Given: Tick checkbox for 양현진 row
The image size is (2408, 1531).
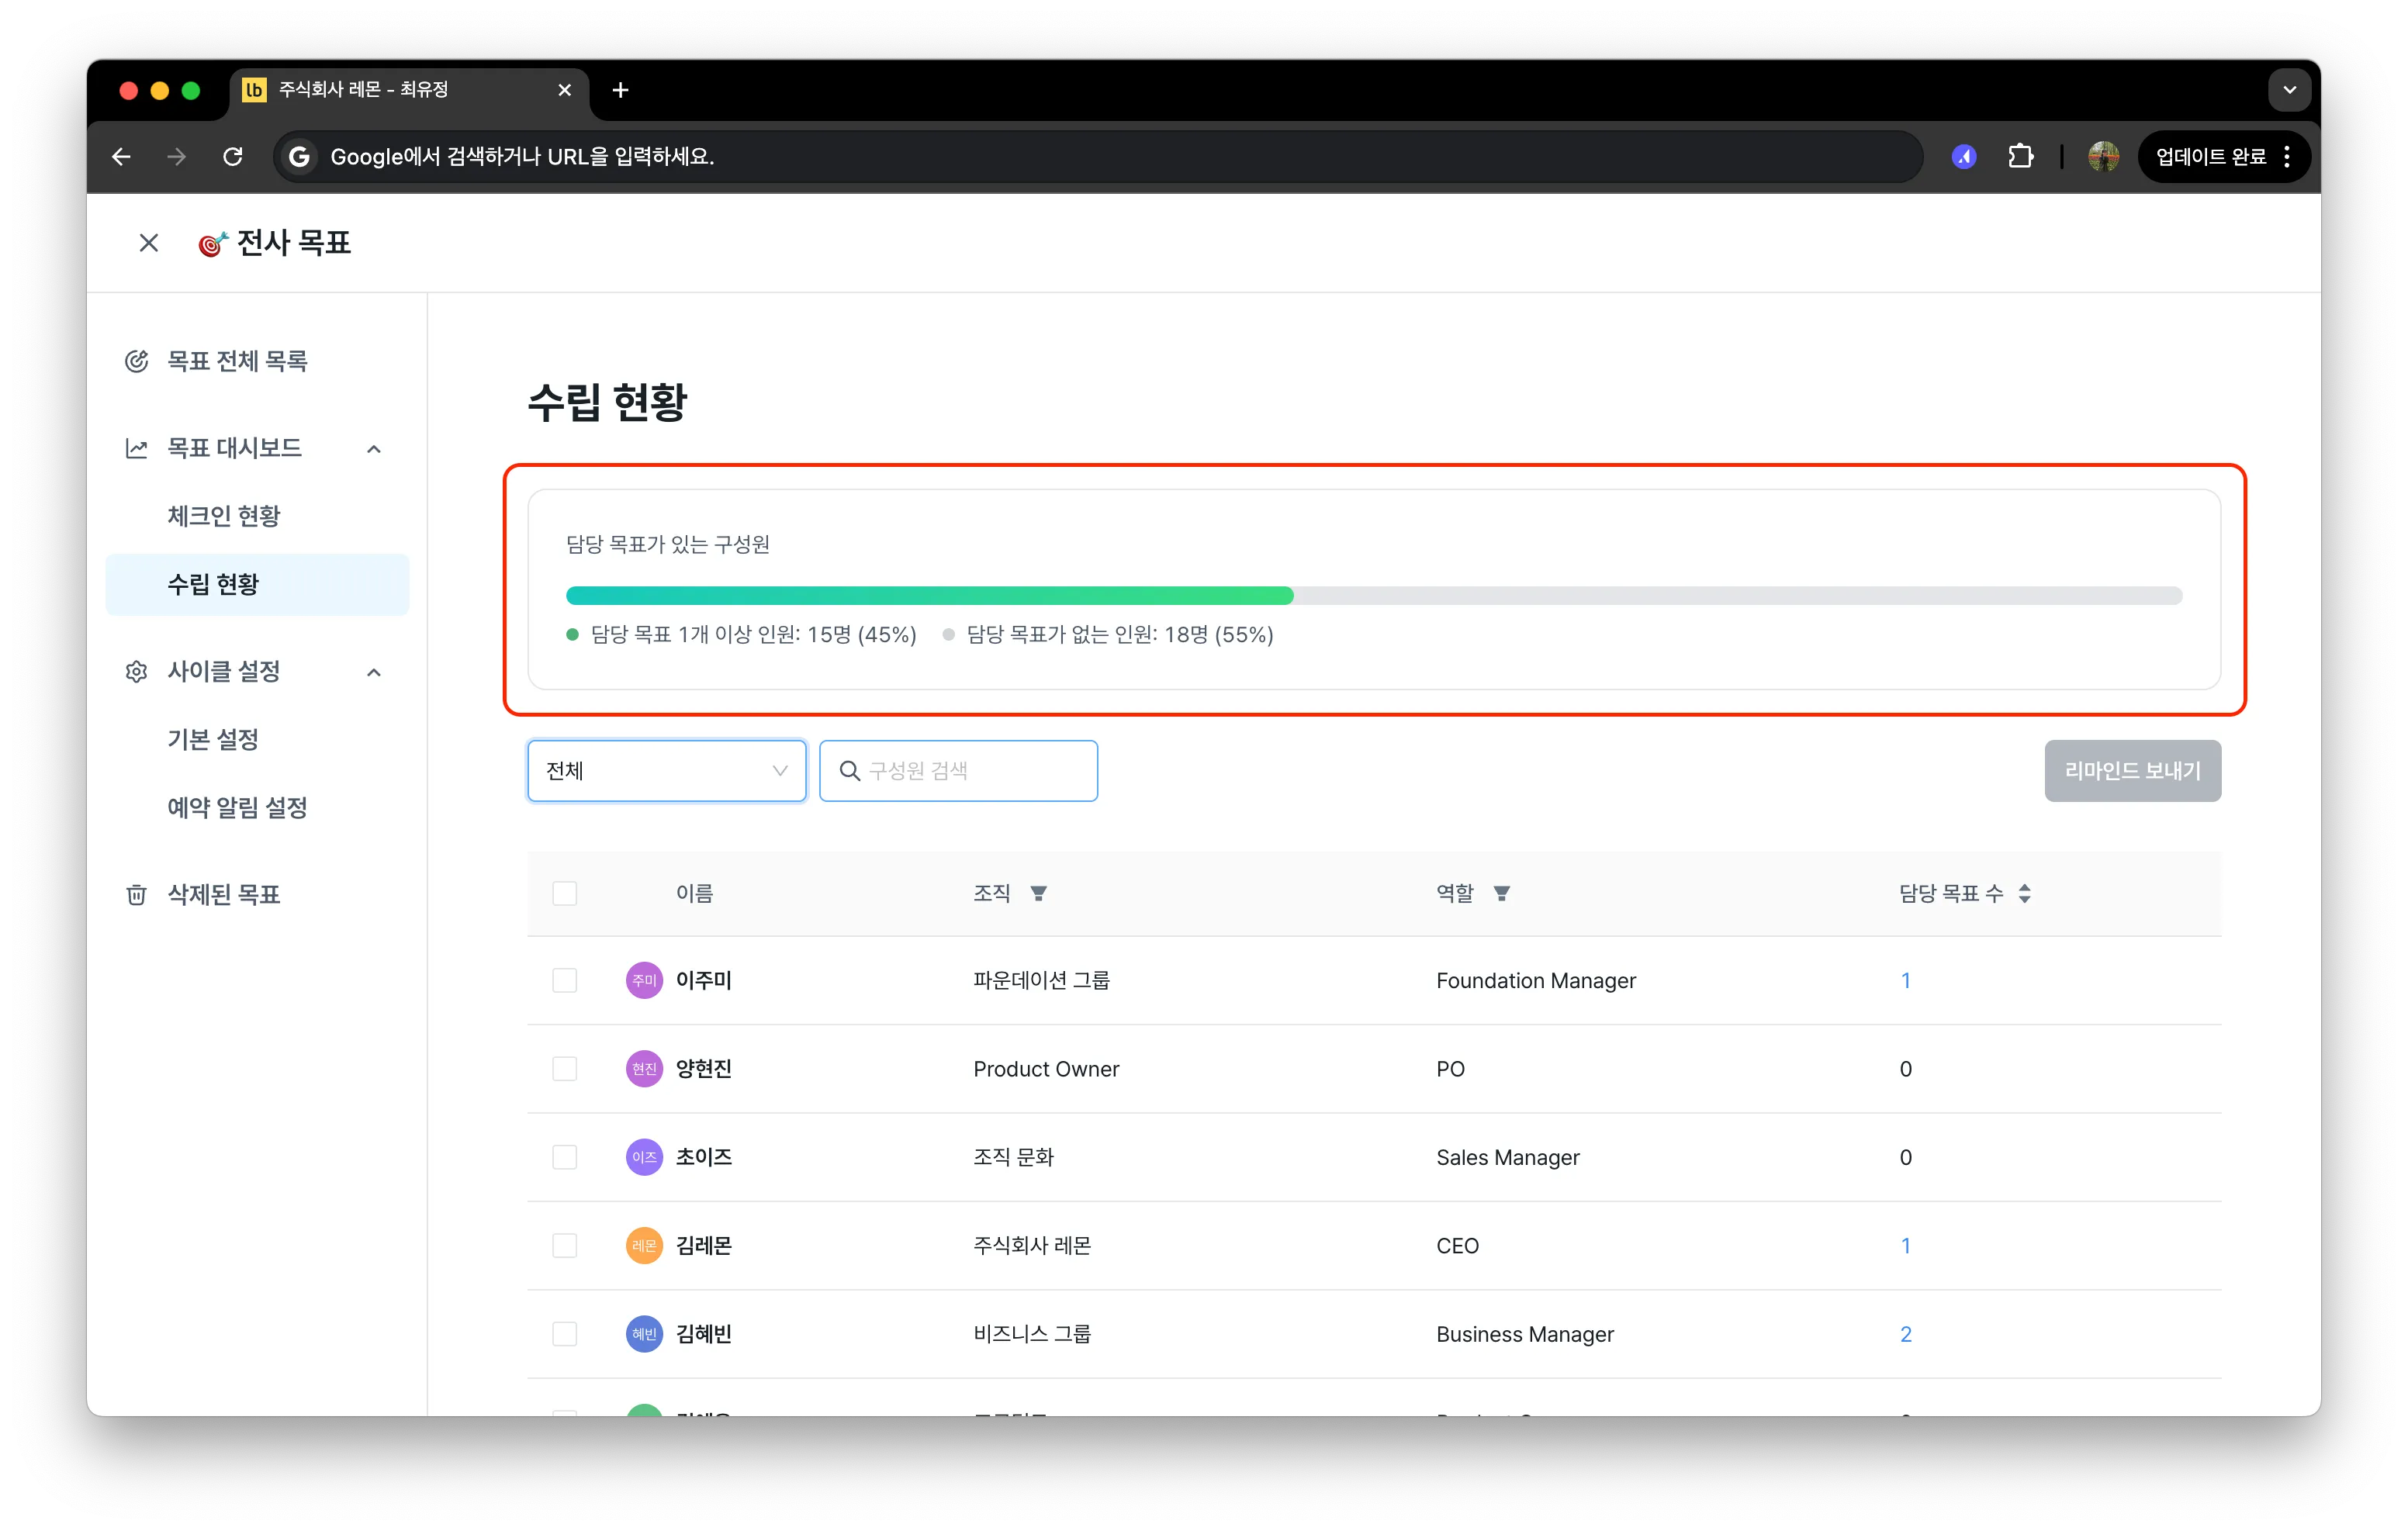Looking at the screenshot, I should point(565,1069).
